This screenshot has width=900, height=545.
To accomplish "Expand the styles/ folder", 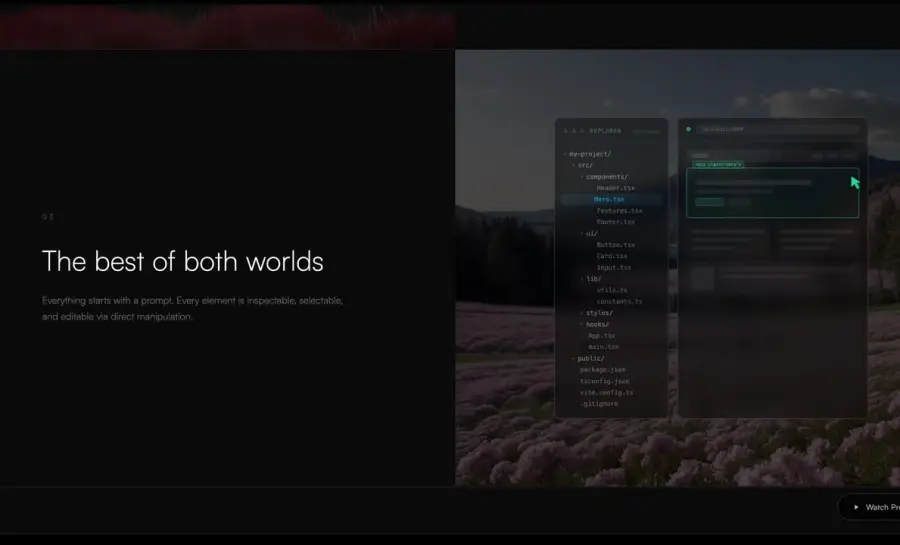I will pyautogui.click(x=599, y=313).
